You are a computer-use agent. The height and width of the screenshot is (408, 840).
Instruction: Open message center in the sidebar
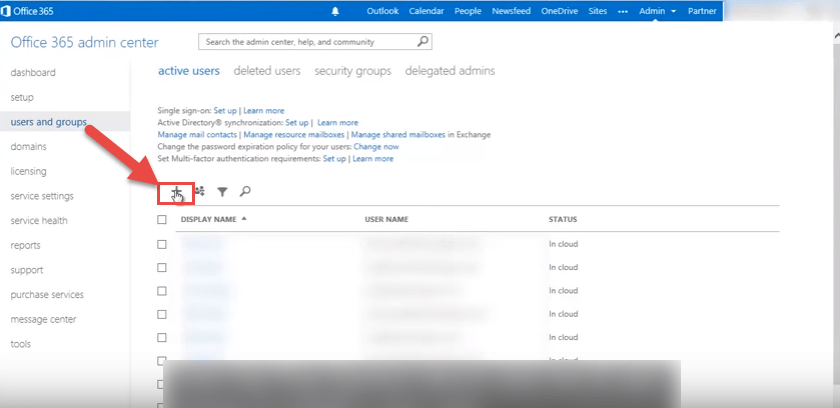(x=43, y=319)
